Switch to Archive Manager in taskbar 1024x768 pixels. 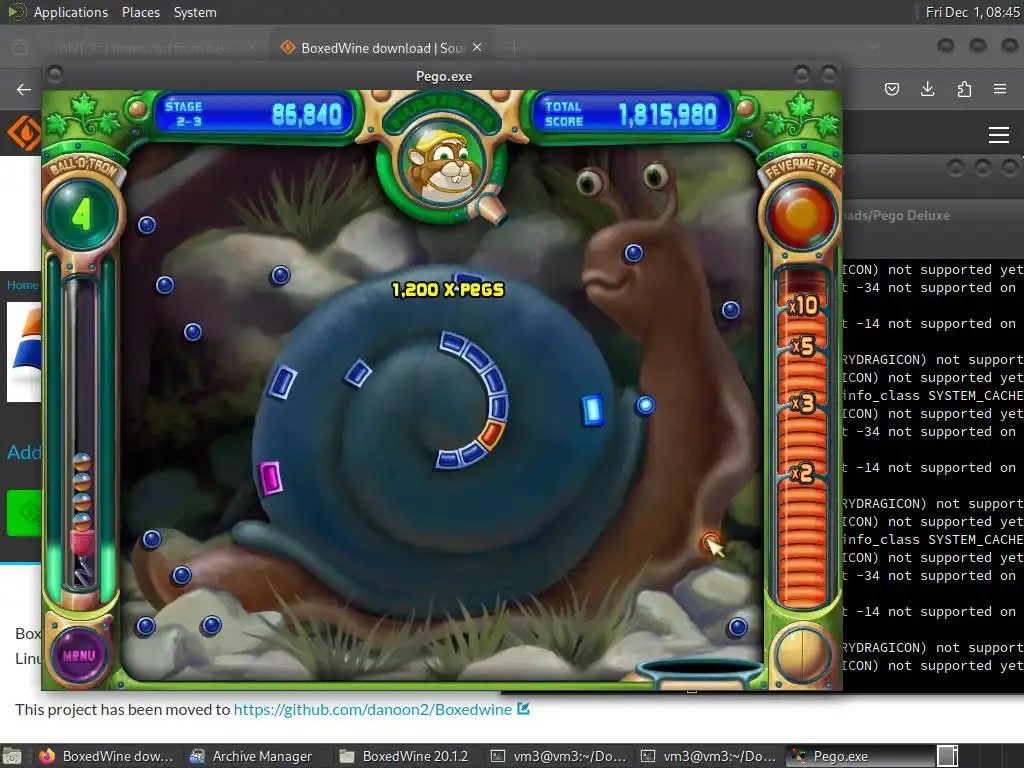[x=251, y=756]
